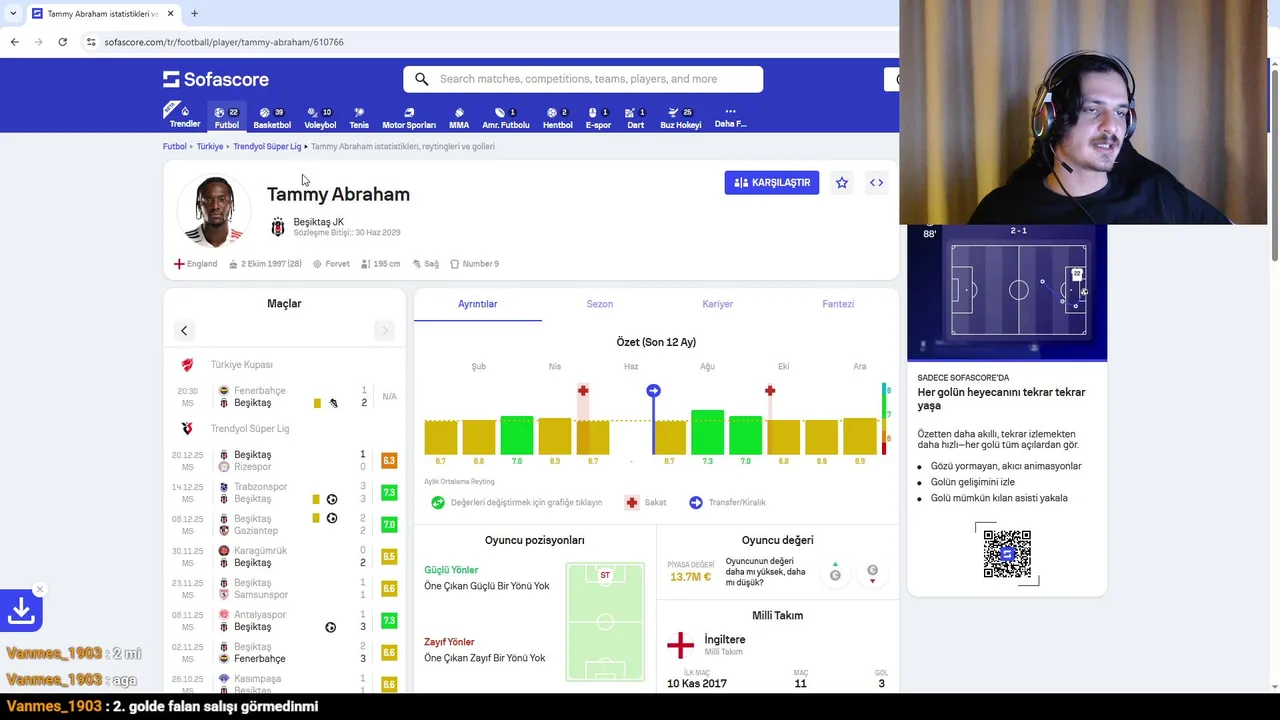Switch to the Fantezi tab
1280x720 pixels.
[838, 304]
